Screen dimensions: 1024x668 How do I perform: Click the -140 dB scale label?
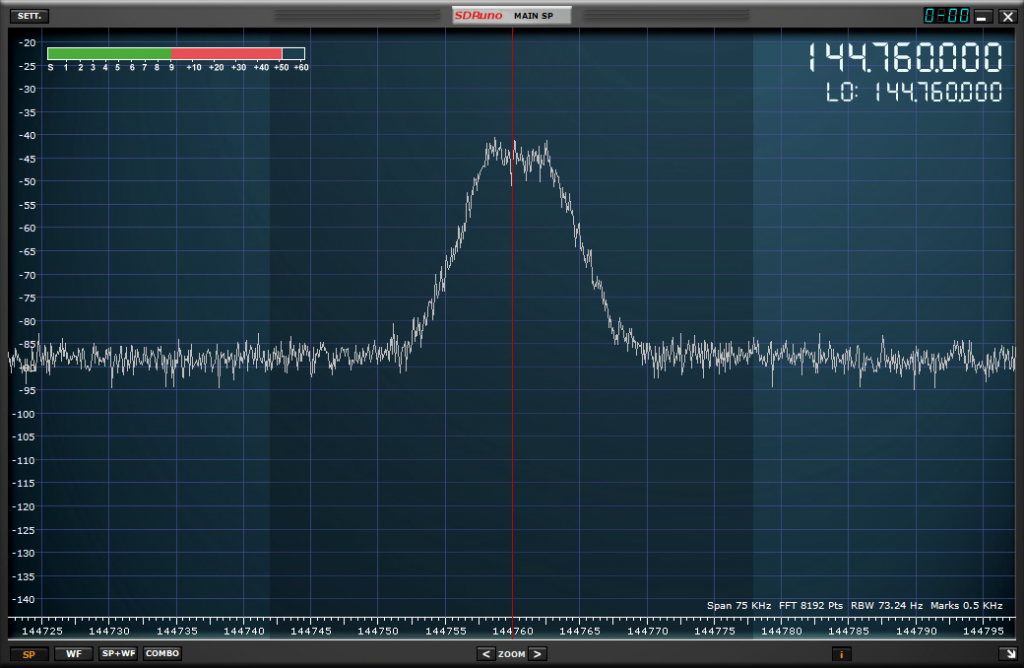[25, 599]
